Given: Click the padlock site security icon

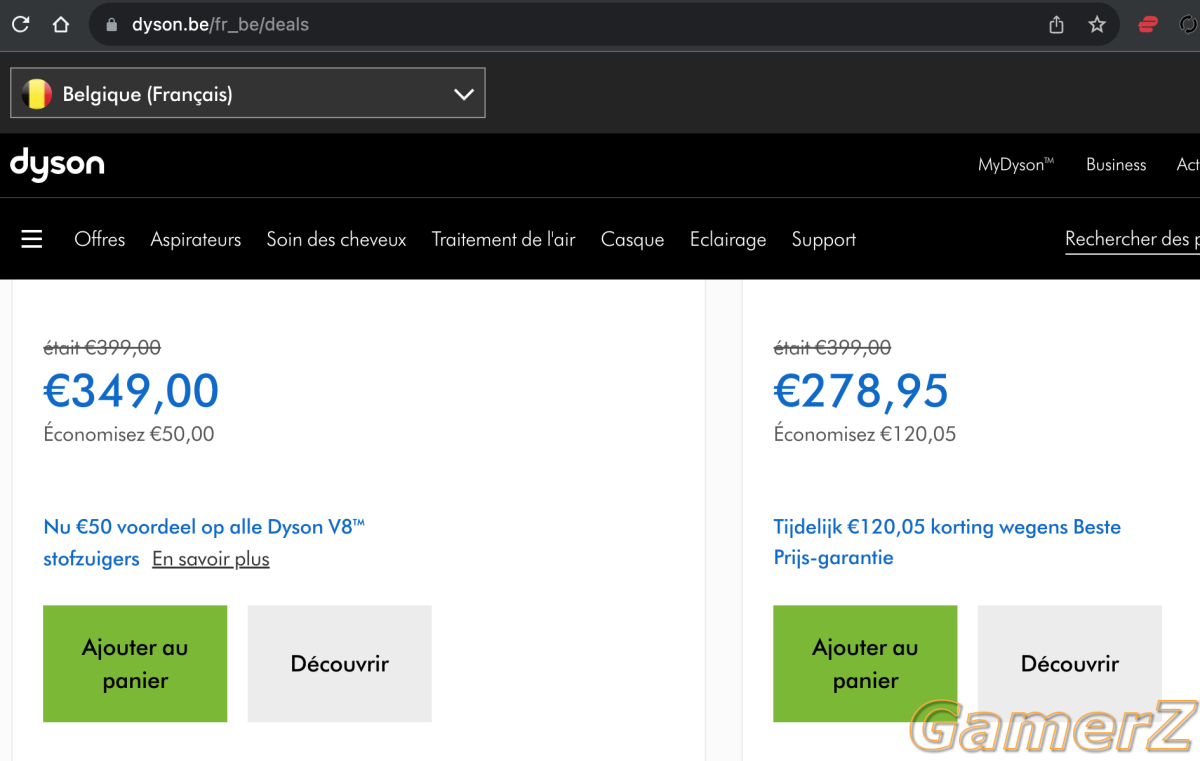Looking at the screenshot, I should [112, 25].
